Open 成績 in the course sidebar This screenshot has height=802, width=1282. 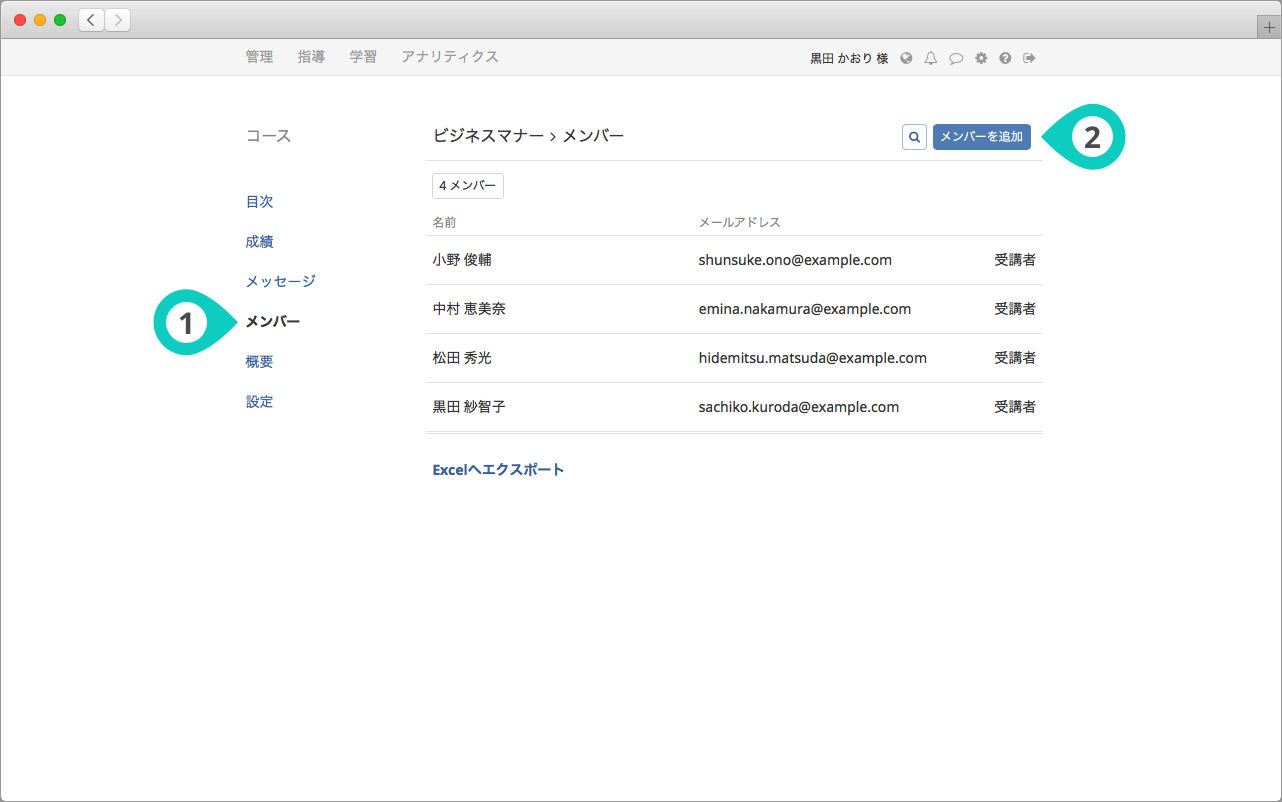pos(259,241)
